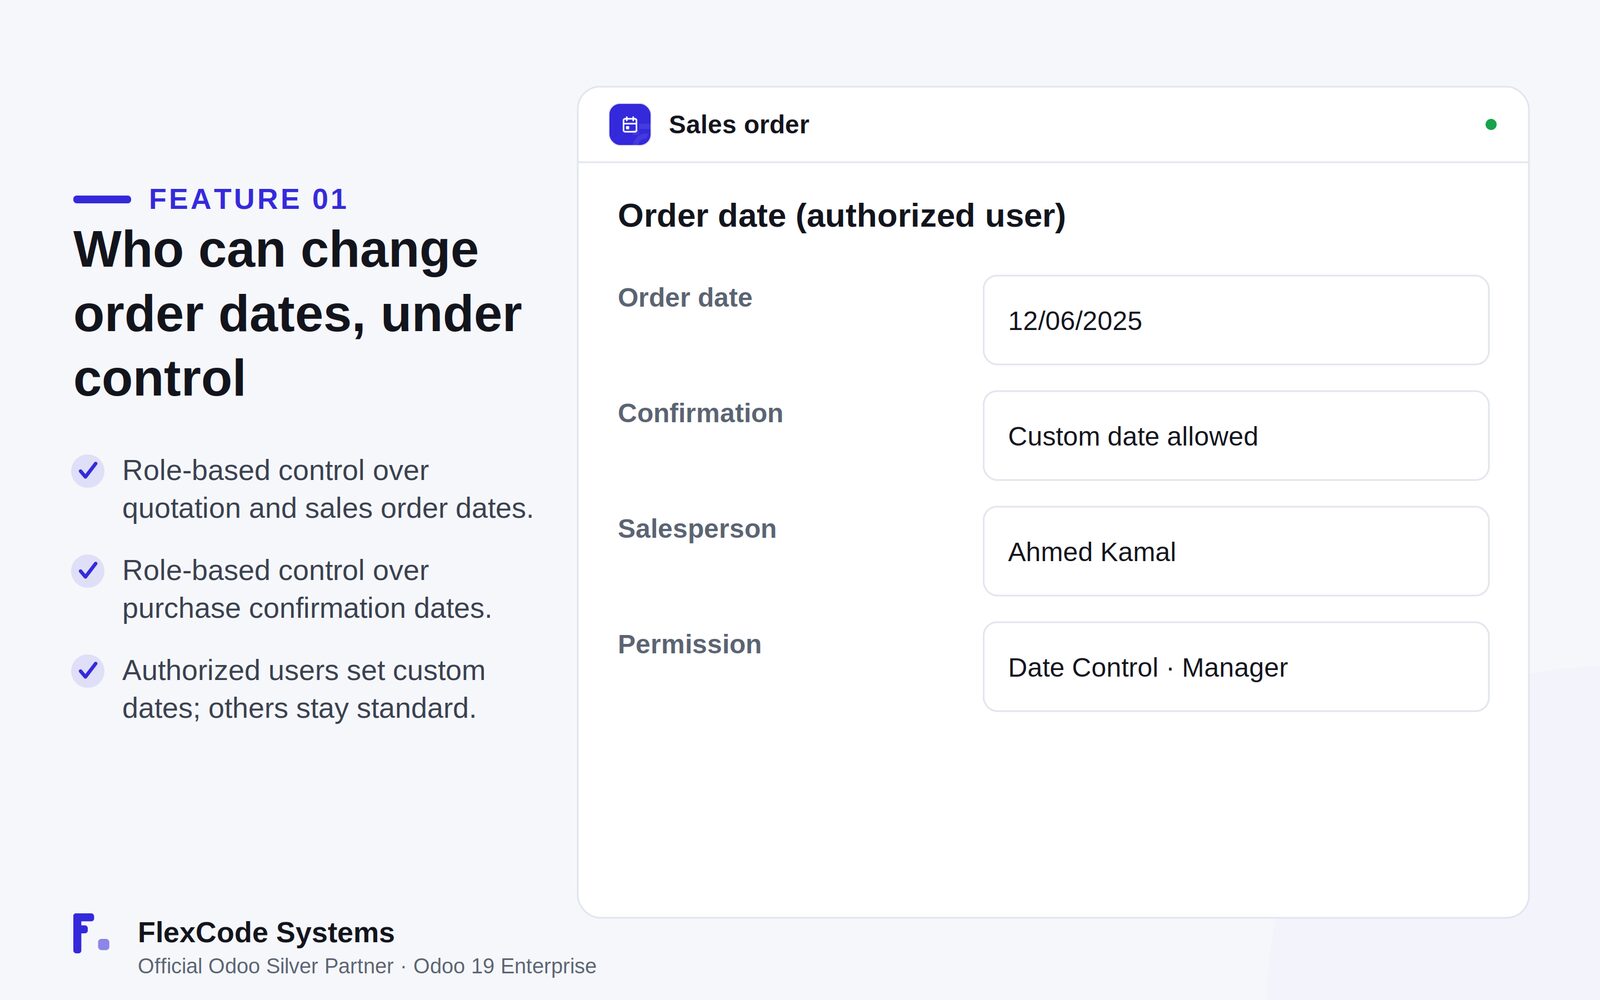Click the purchase confirmation dates bullet text
Screen dimensions: 1600x1000
[x=307, y=589]
